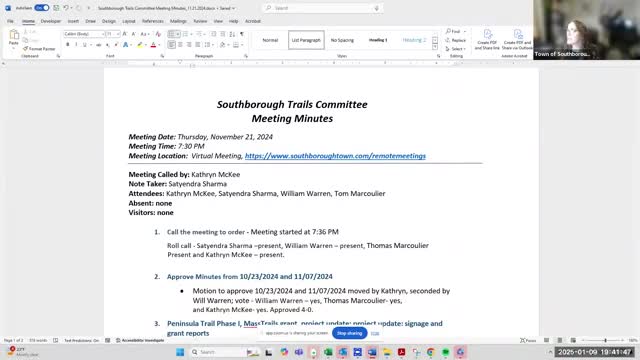This screenshot has height=360, width=640.
Task: Apply the Text Effects blue A icon
Action: [x=126, y=45]
